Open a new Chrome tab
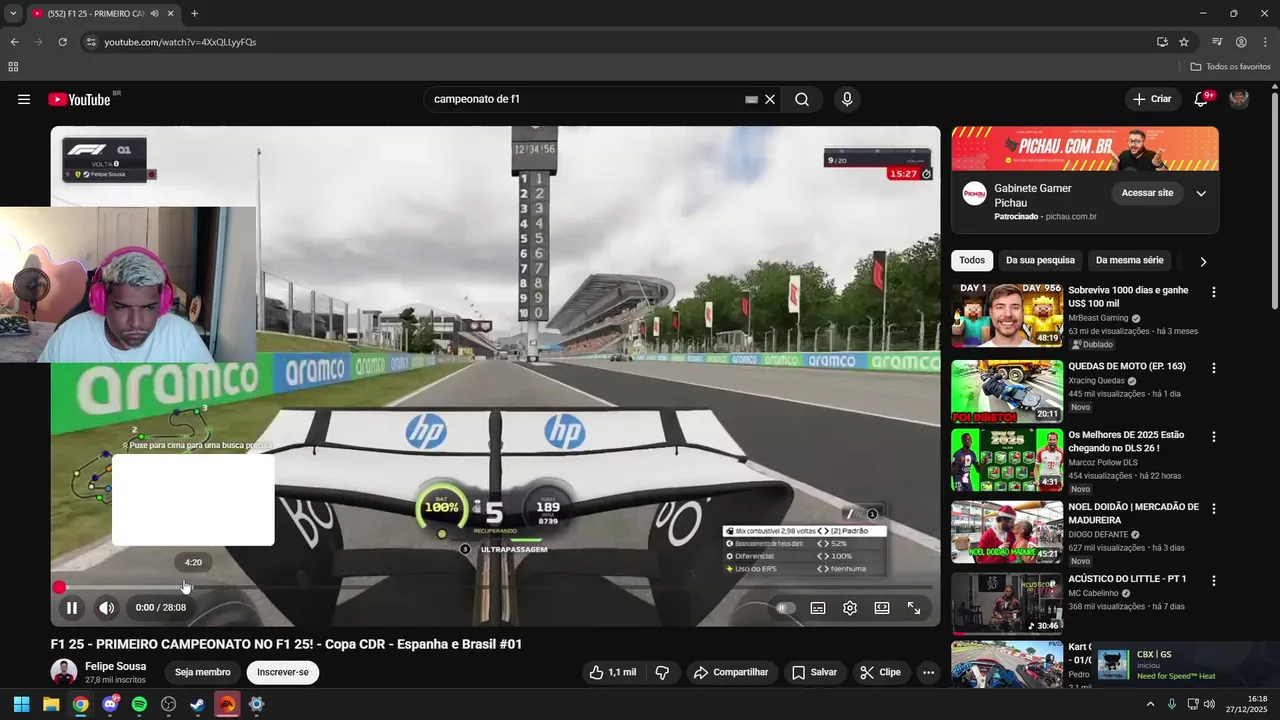 click(194, 14)
